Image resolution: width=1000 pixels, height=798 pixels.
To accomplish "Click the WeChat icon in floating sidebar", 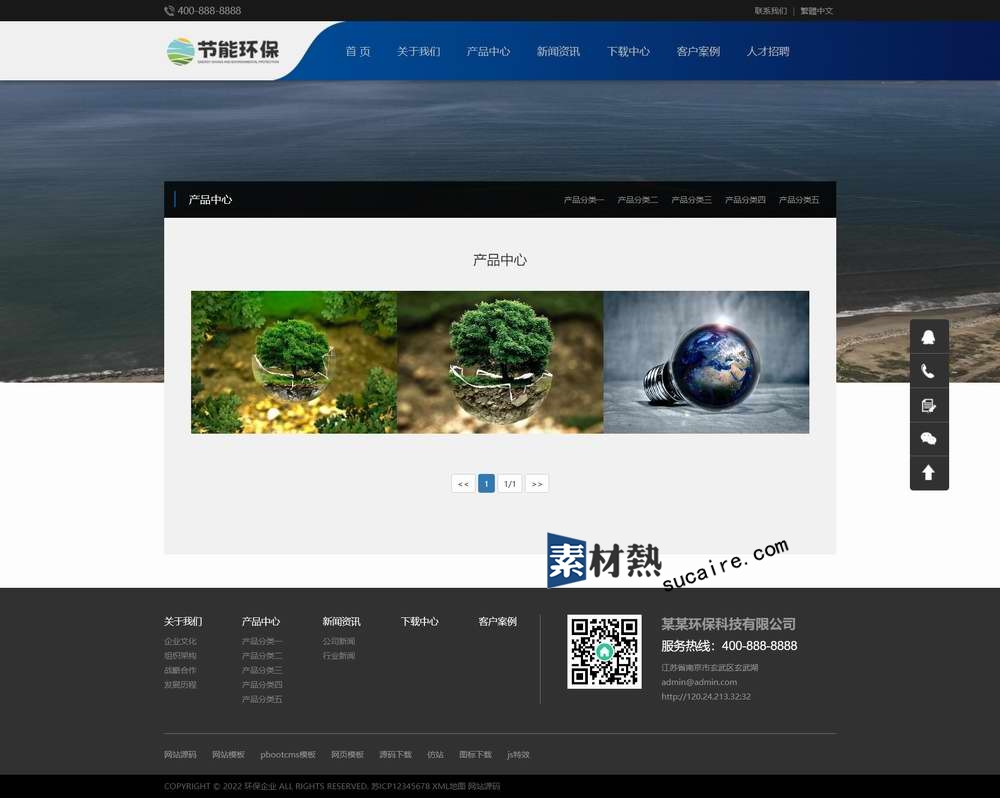I will coord(928,439).
